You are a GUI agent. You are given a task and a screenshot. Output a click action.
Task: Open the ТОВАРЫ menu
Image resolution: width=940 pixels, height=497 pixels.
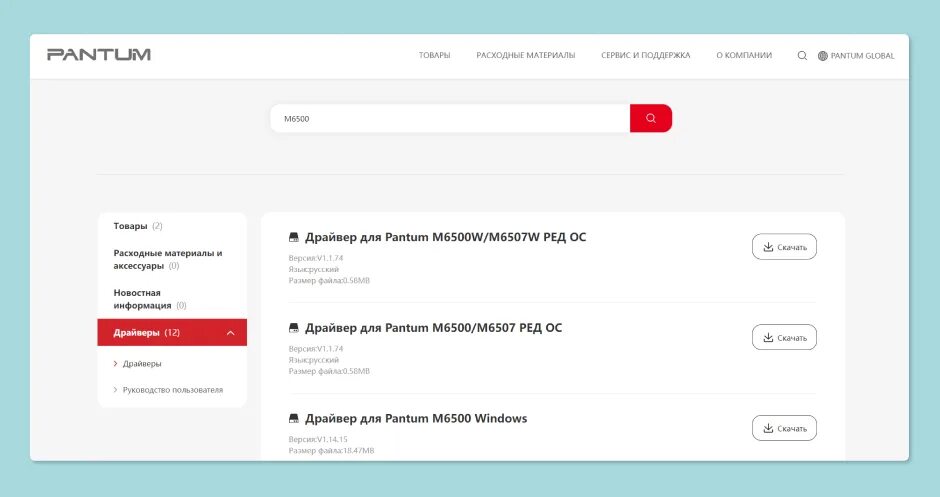(x=435, y=55)
